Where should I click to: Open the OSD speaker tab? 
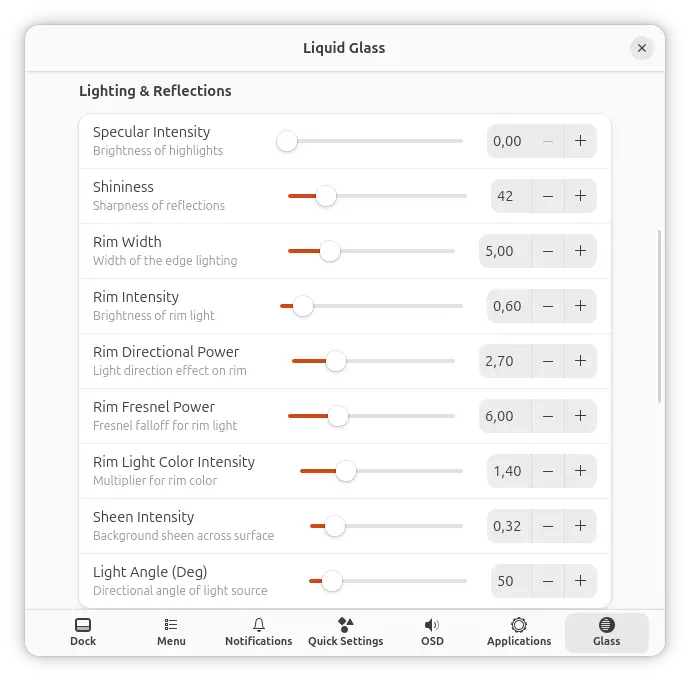[x=432, y=633]
